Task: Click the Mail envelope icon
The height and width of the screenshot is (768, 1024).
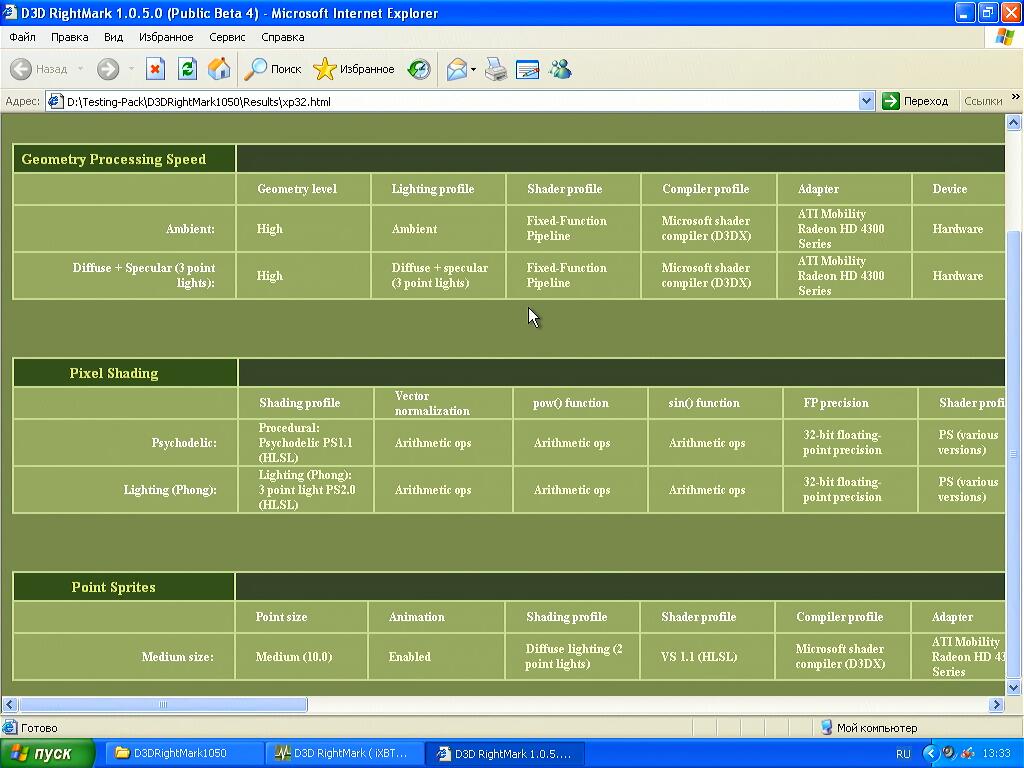Action: (x=456, y=69)
